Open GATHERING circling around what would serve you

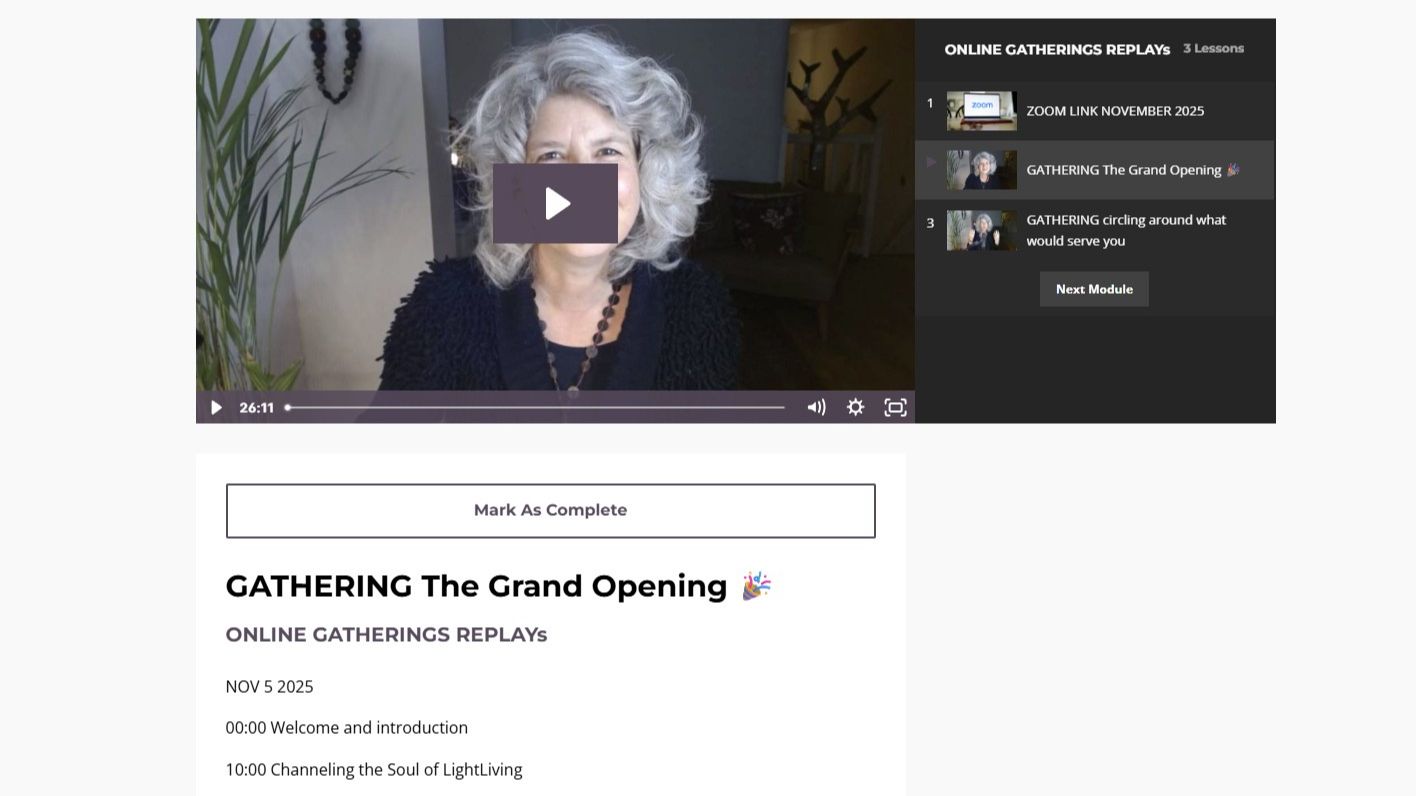click(x=1126, y=230)
